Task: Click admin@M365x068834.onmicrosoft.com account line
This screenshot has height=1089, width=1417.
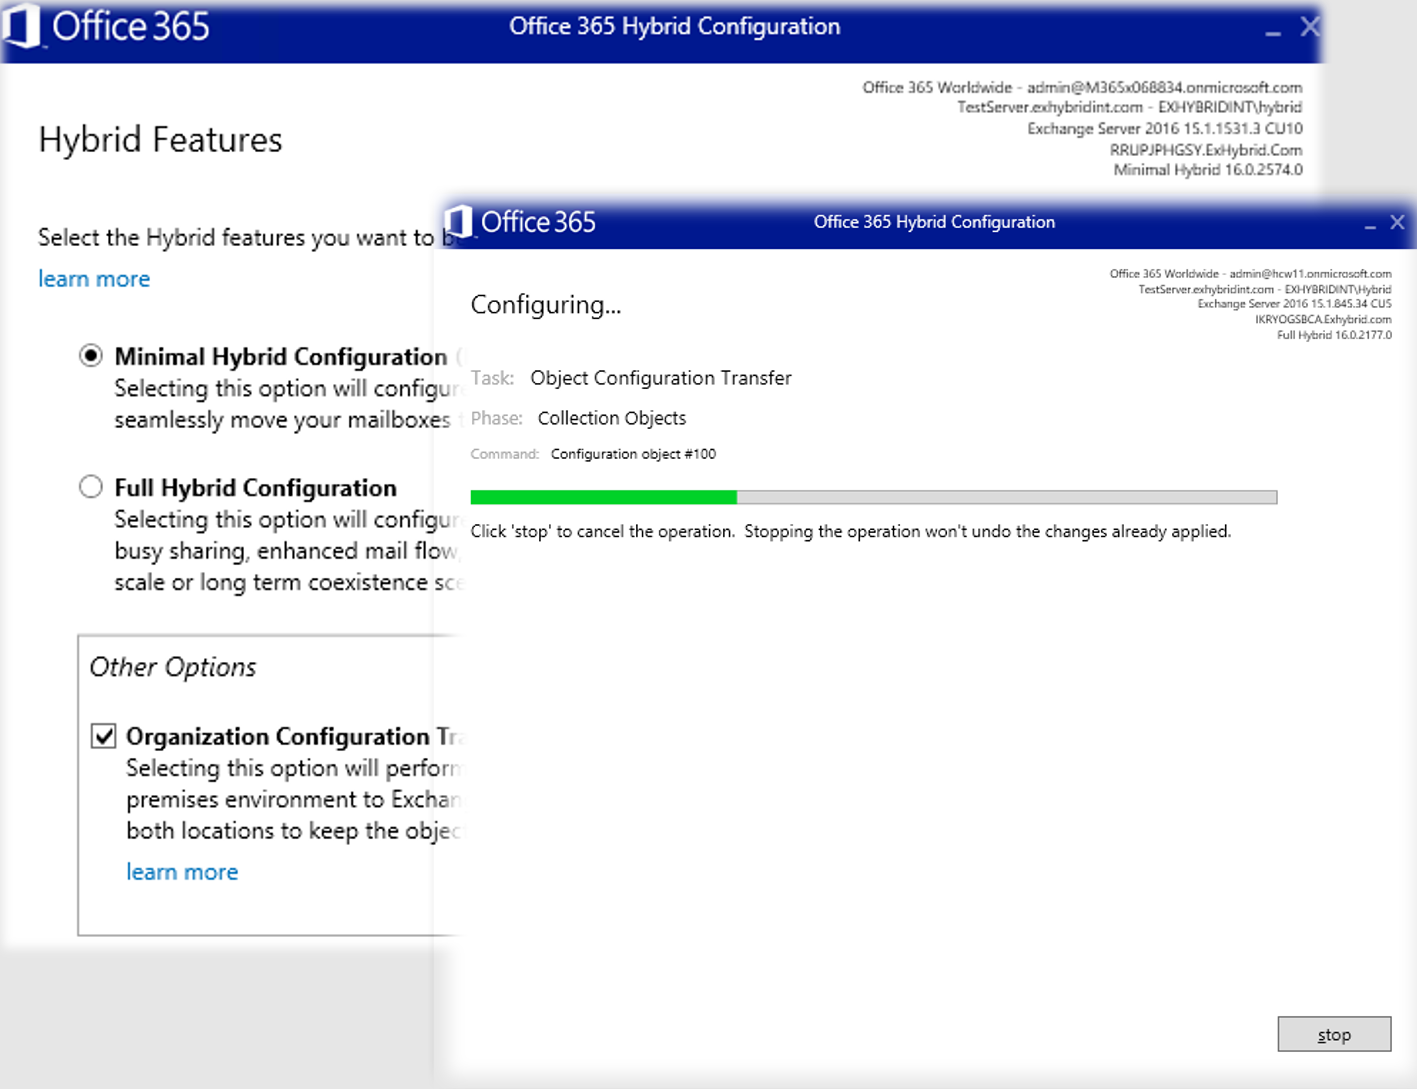Action: 1082,87
